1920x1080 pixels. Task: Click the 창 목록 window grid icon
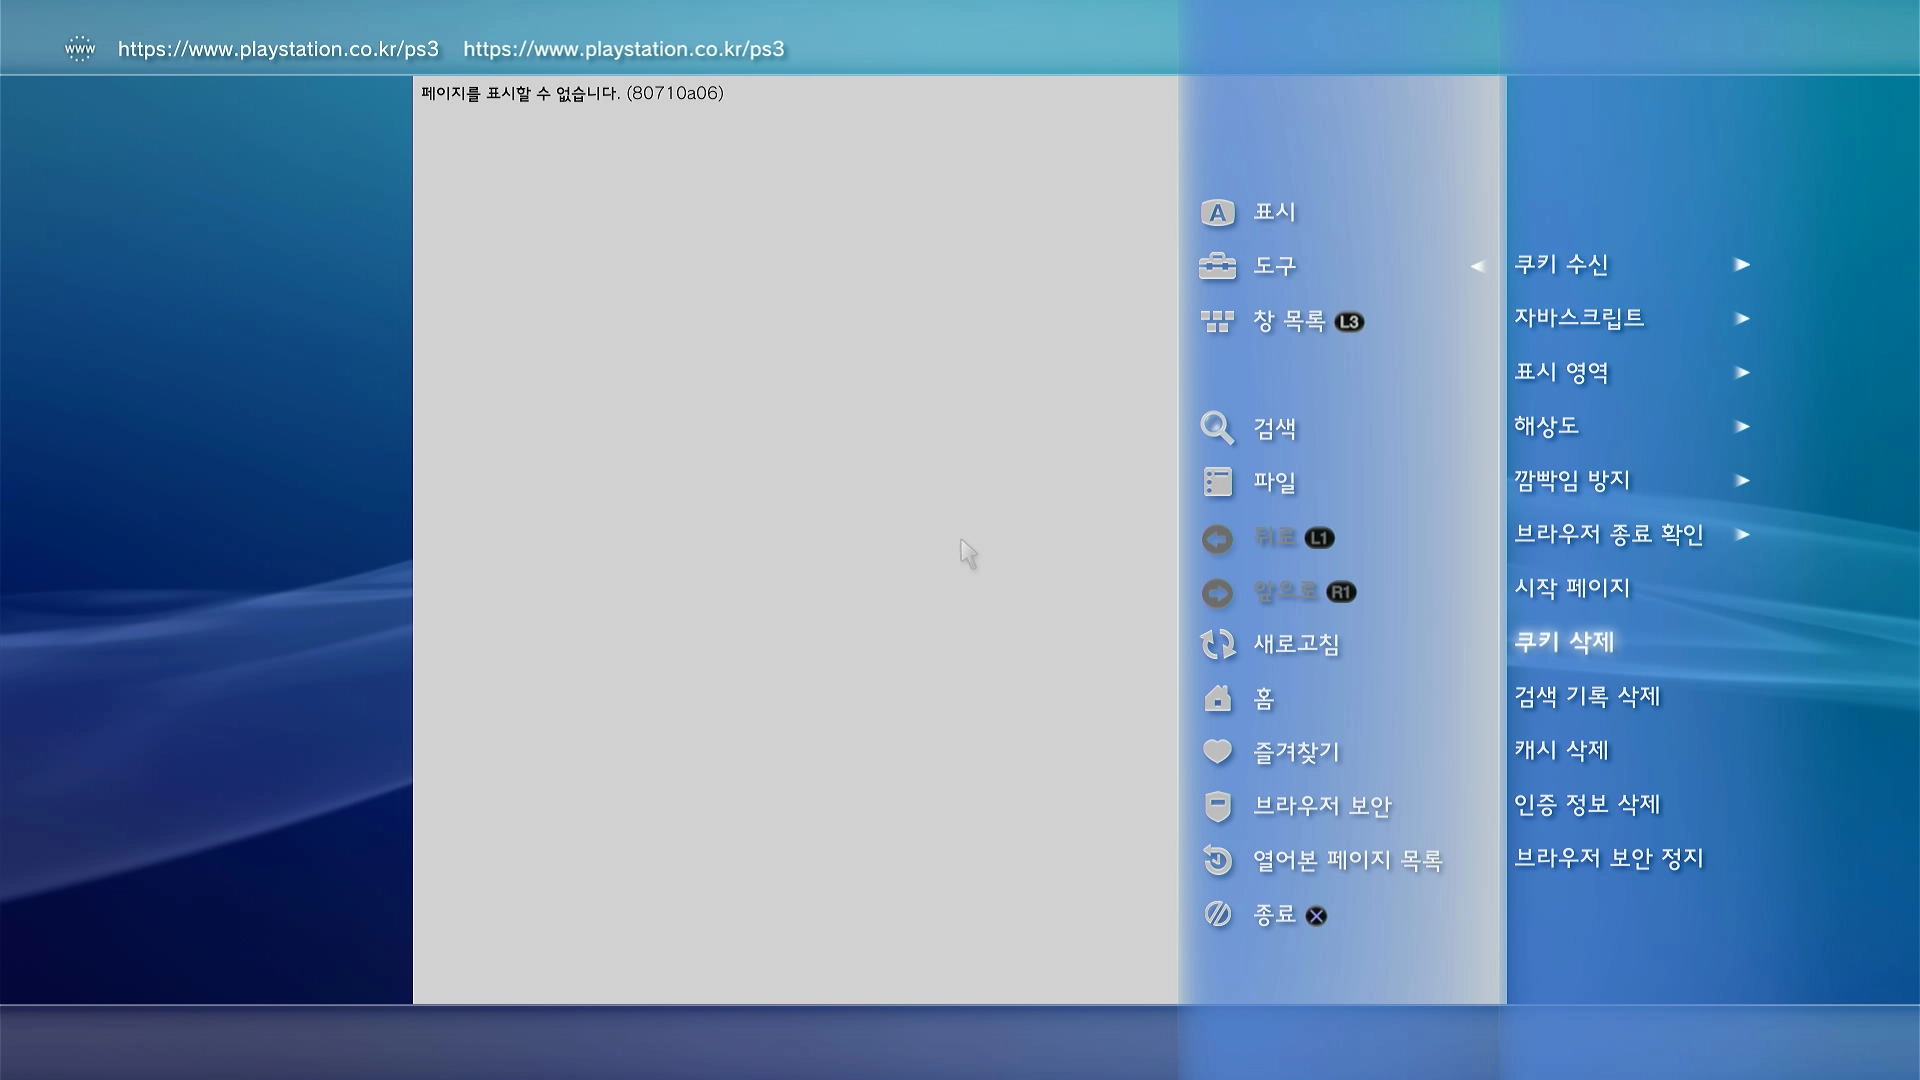click(1217, 321)
